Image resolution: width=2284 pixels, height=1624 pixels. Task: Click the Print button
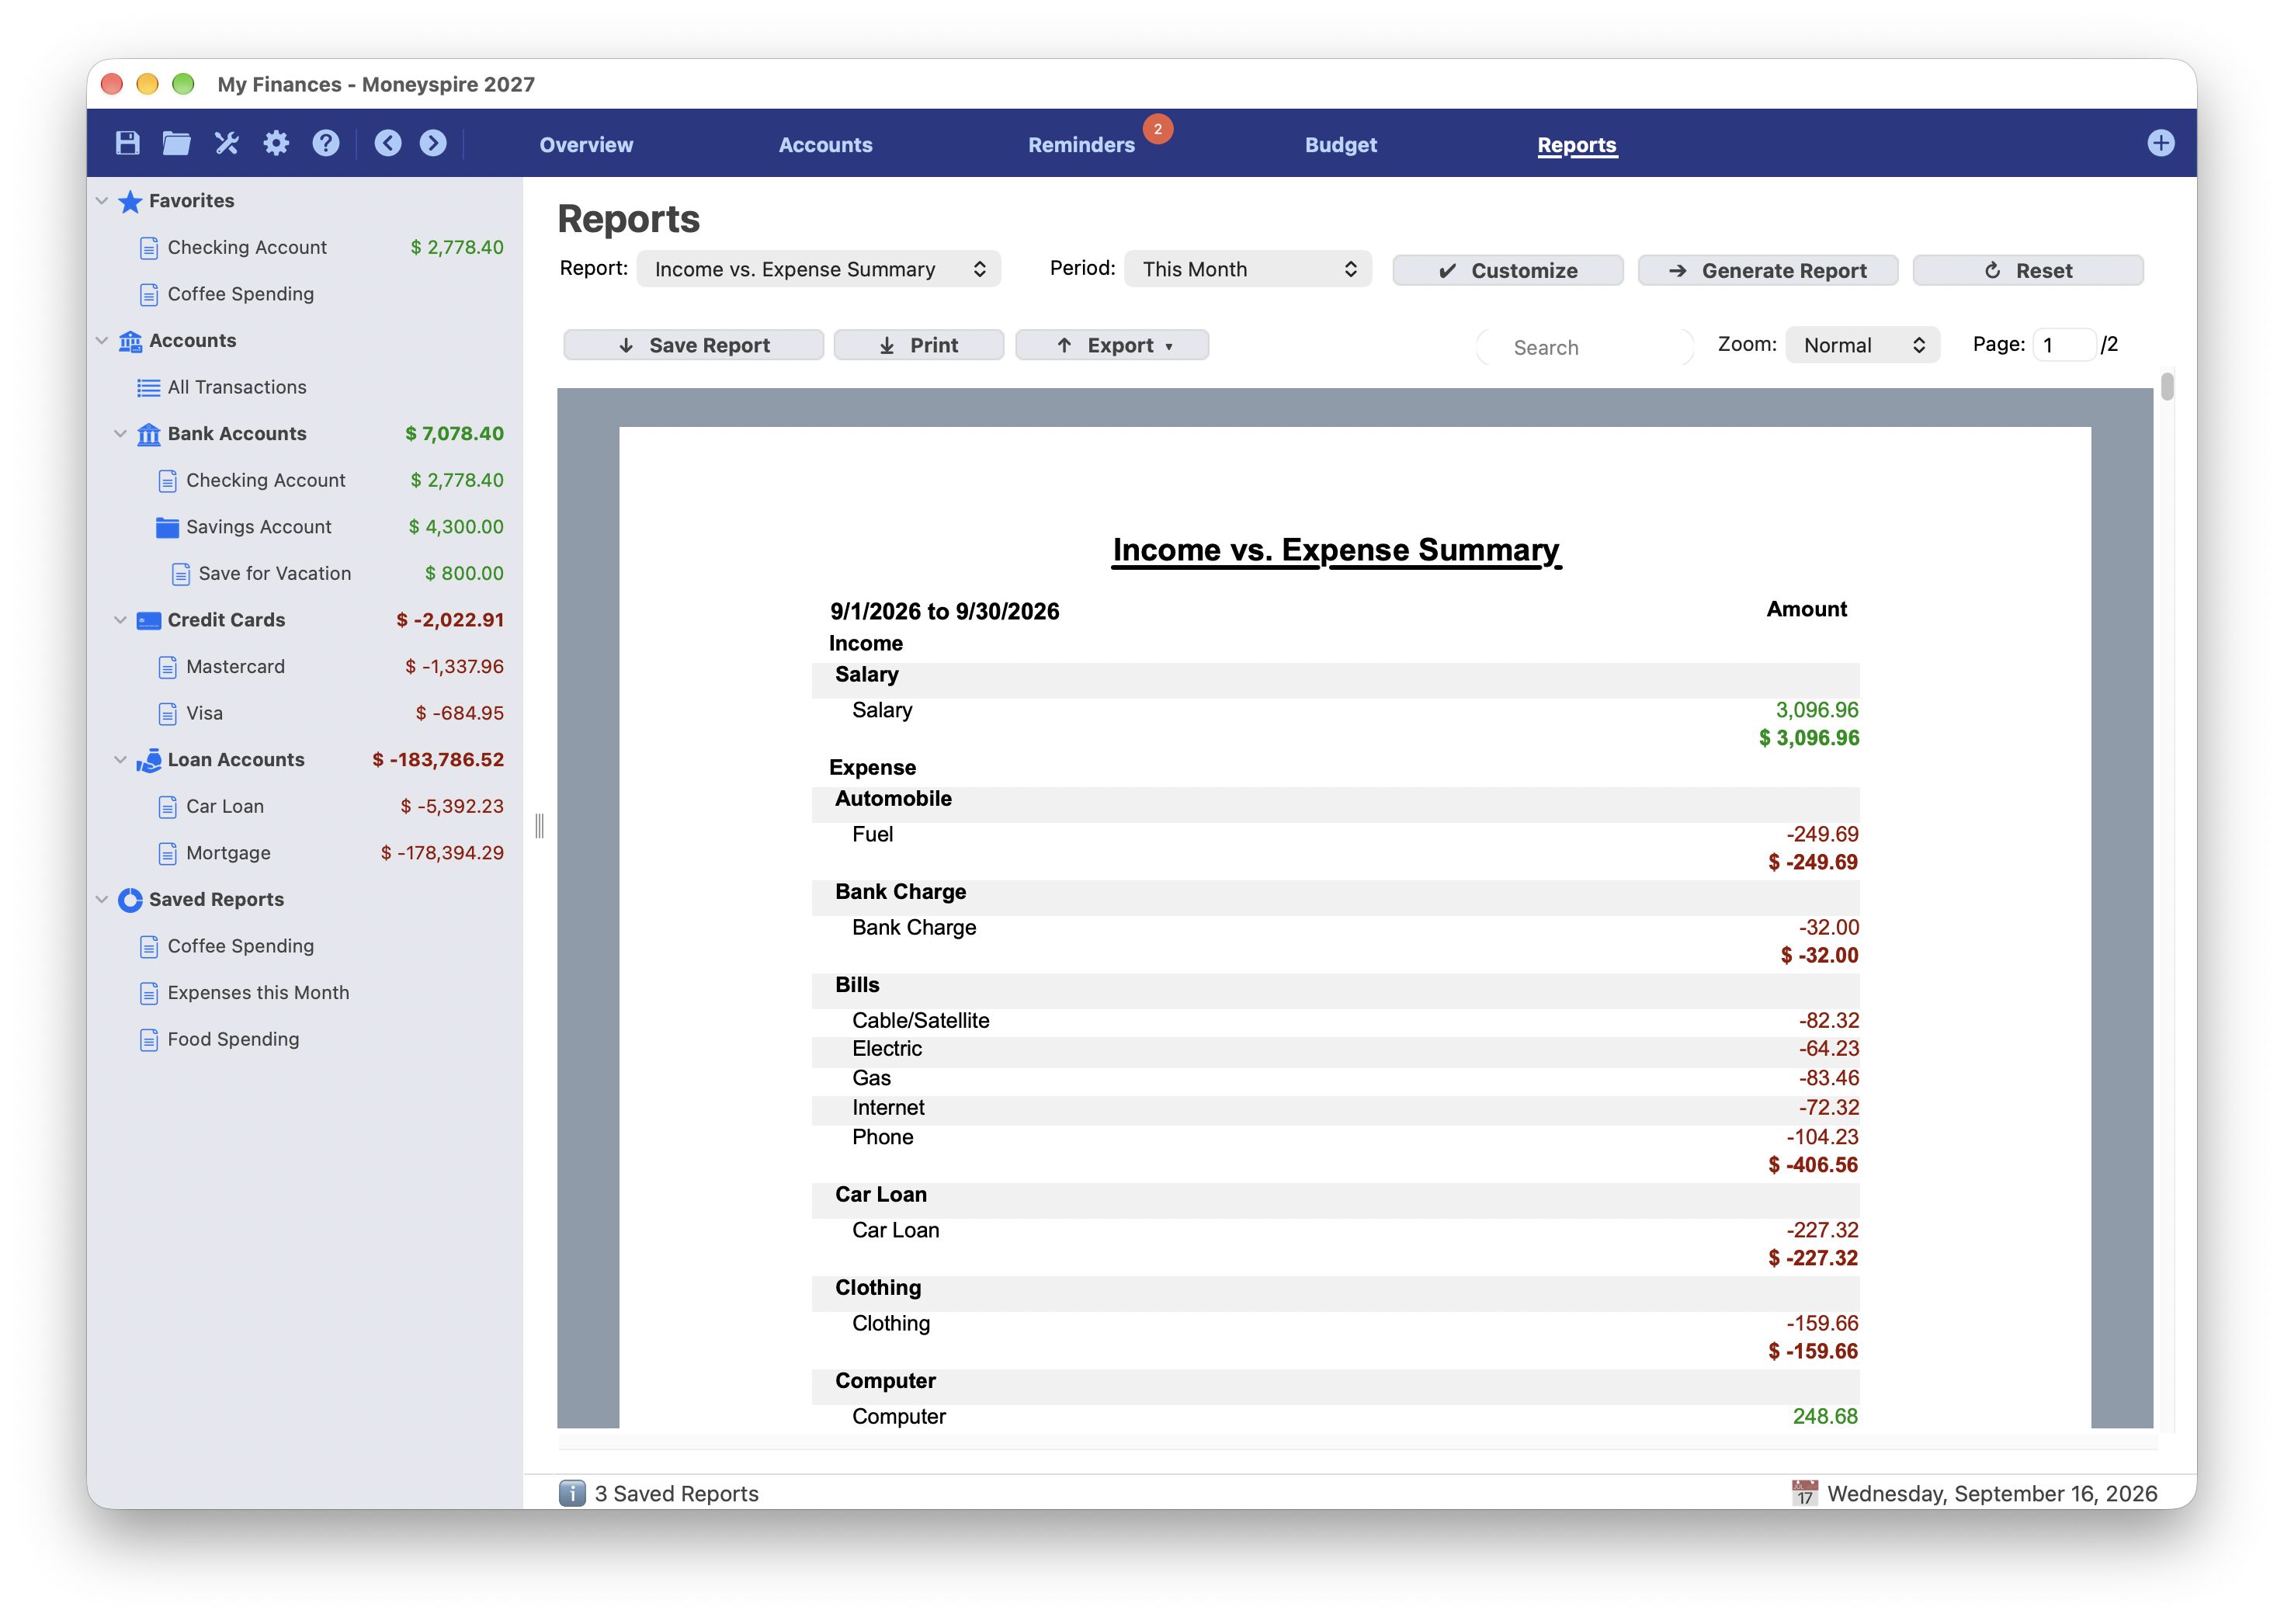[918, 345]
